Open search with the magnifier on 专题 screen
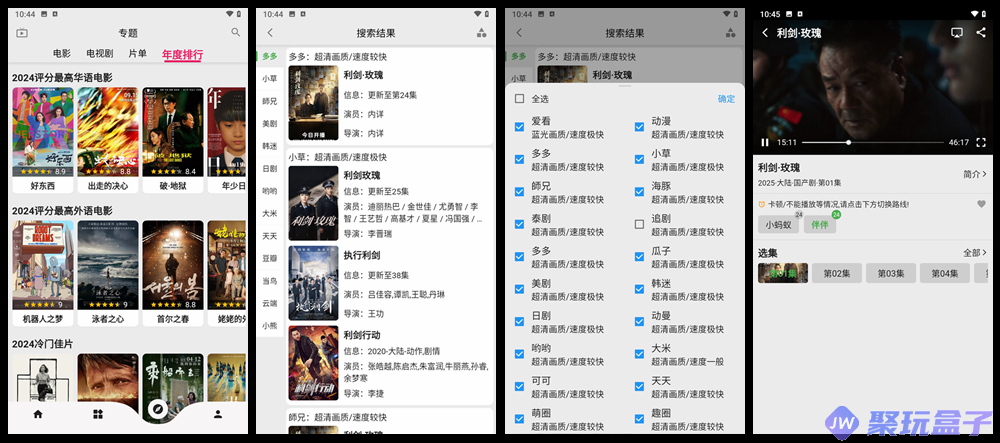The image size is (1000, 443). point(236,33)
